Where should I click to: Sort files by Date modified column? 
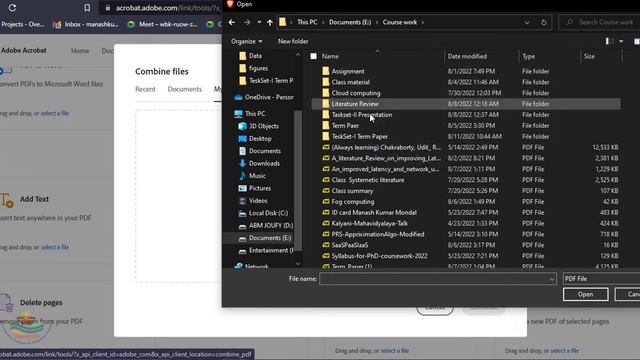pyautogui.click(x=467, y=56)
